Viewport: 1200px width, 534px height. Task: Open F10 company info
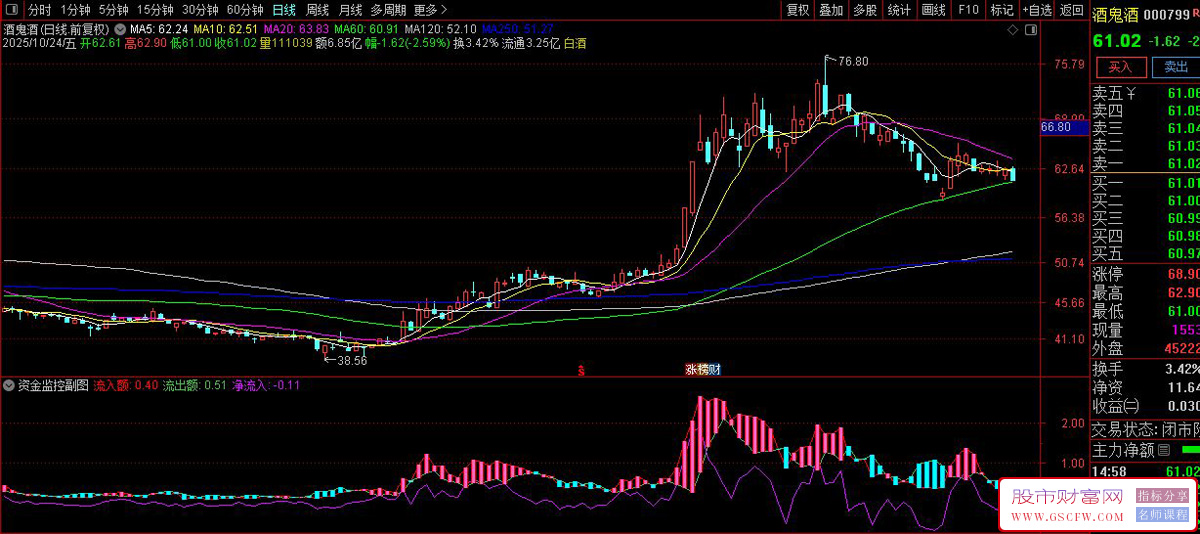967,10
